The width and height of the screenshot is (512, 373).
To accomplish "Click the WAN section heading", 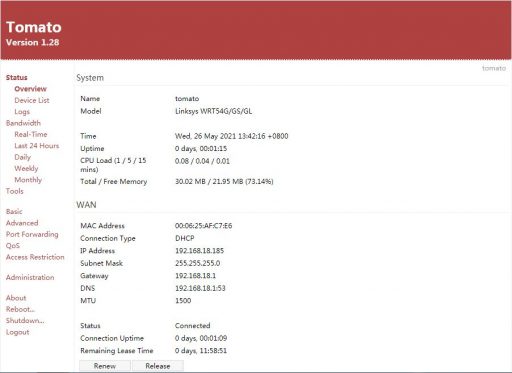I will 86,205.
